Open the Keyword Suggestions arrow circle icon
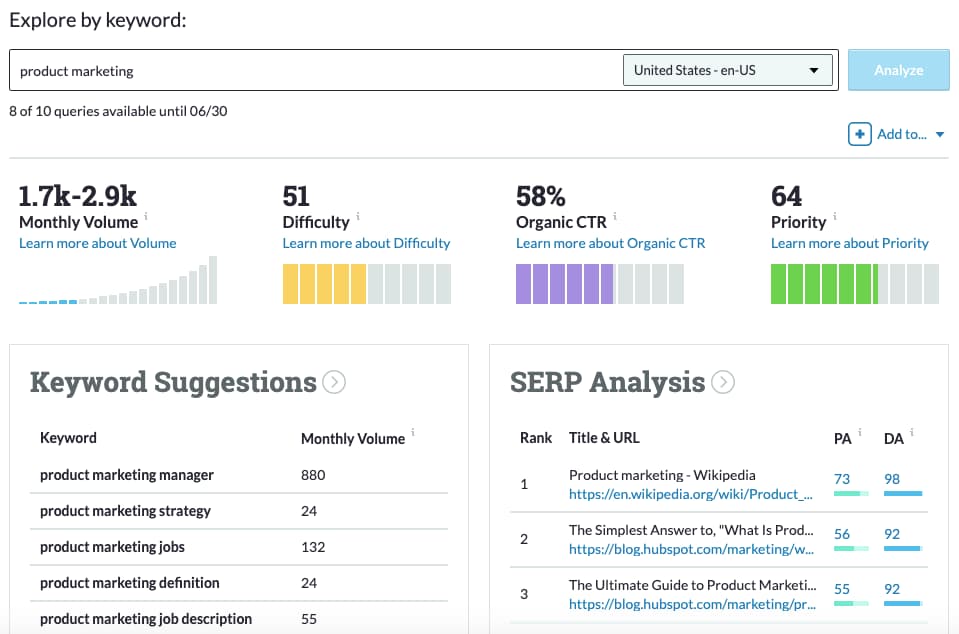Screen dimensions: 959x634 point(334,382)
